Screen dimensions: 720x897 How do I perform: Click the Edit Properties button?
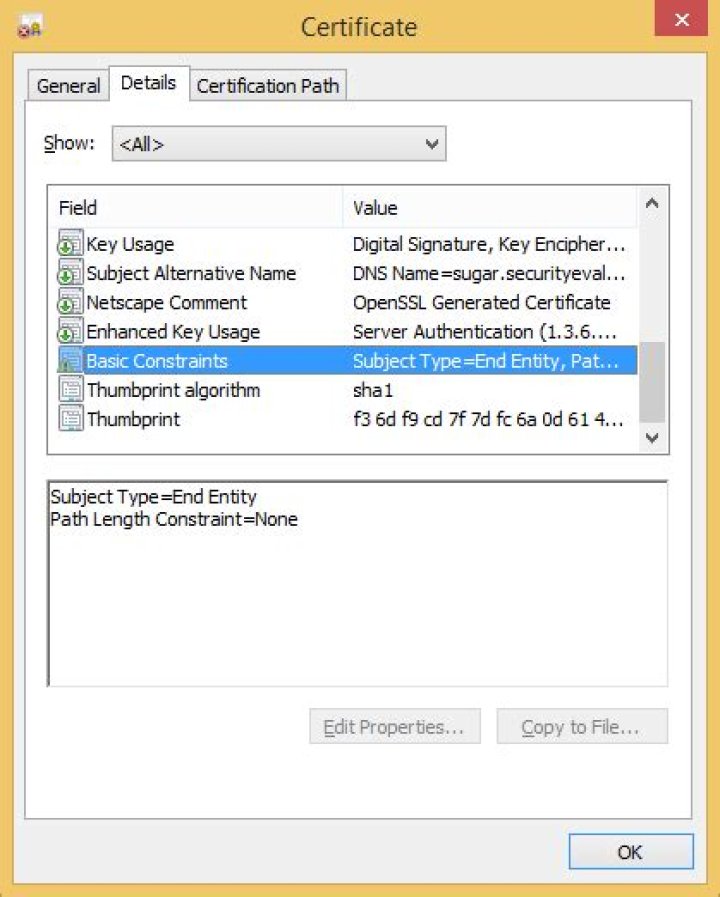click(395, 727)
